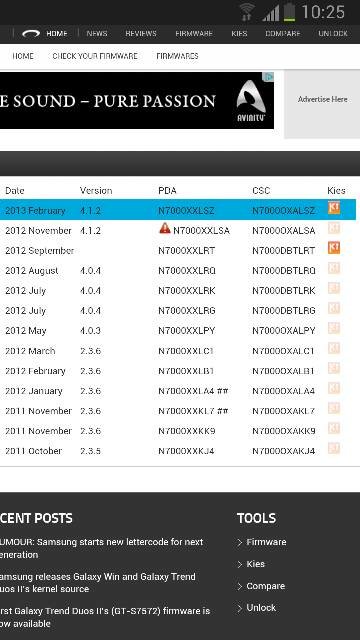Open Galaxy Win kernel source post
Image resolution: width=360 pixels, height=640 pixels.
[x=98, y=583]
